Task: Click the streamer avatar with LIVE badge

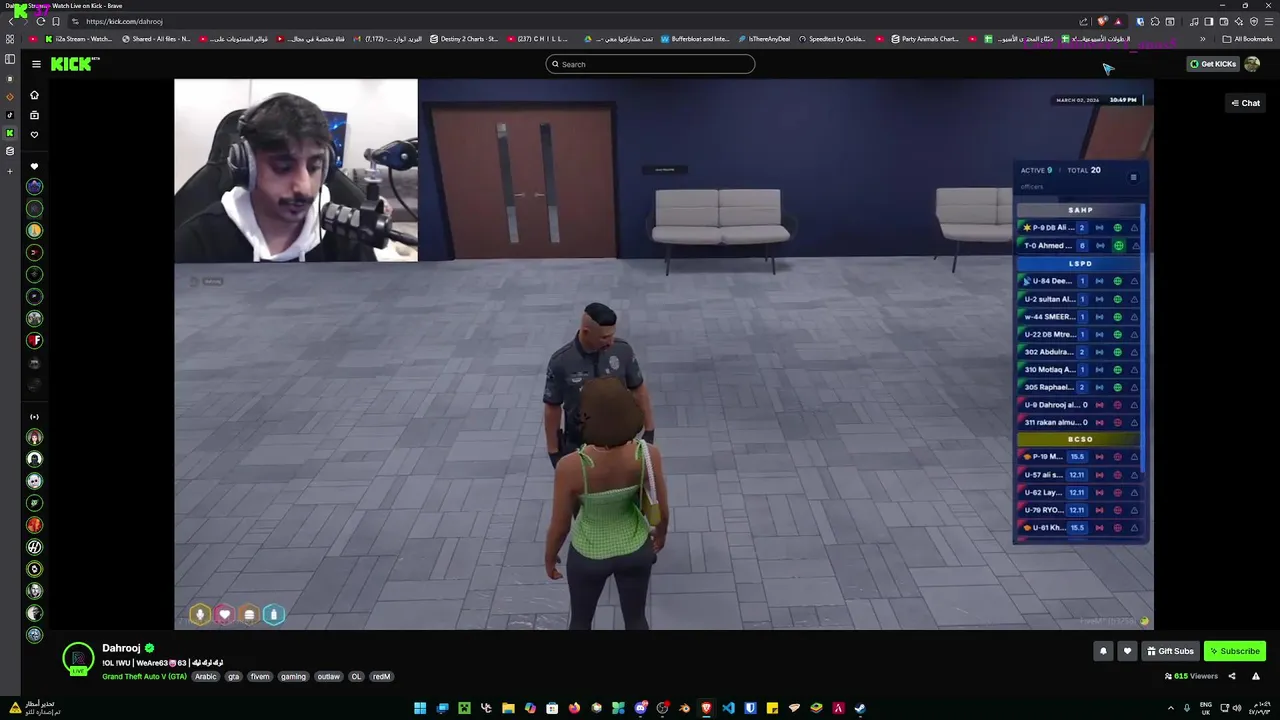Action: [78, 659]
